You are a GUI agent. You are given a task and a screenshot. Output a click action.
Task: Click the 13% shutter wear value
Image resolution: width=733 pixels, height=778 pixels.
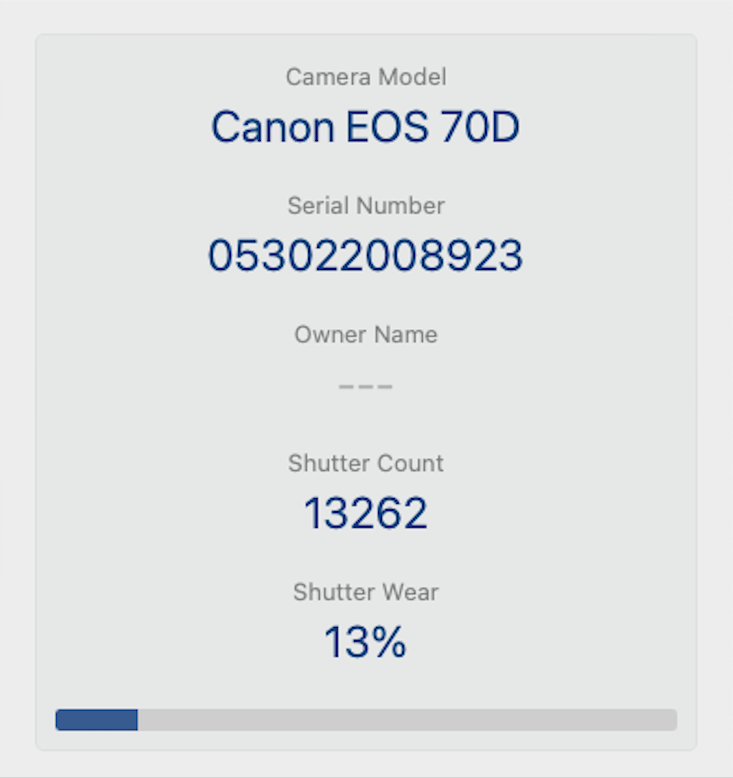point(366,642)
